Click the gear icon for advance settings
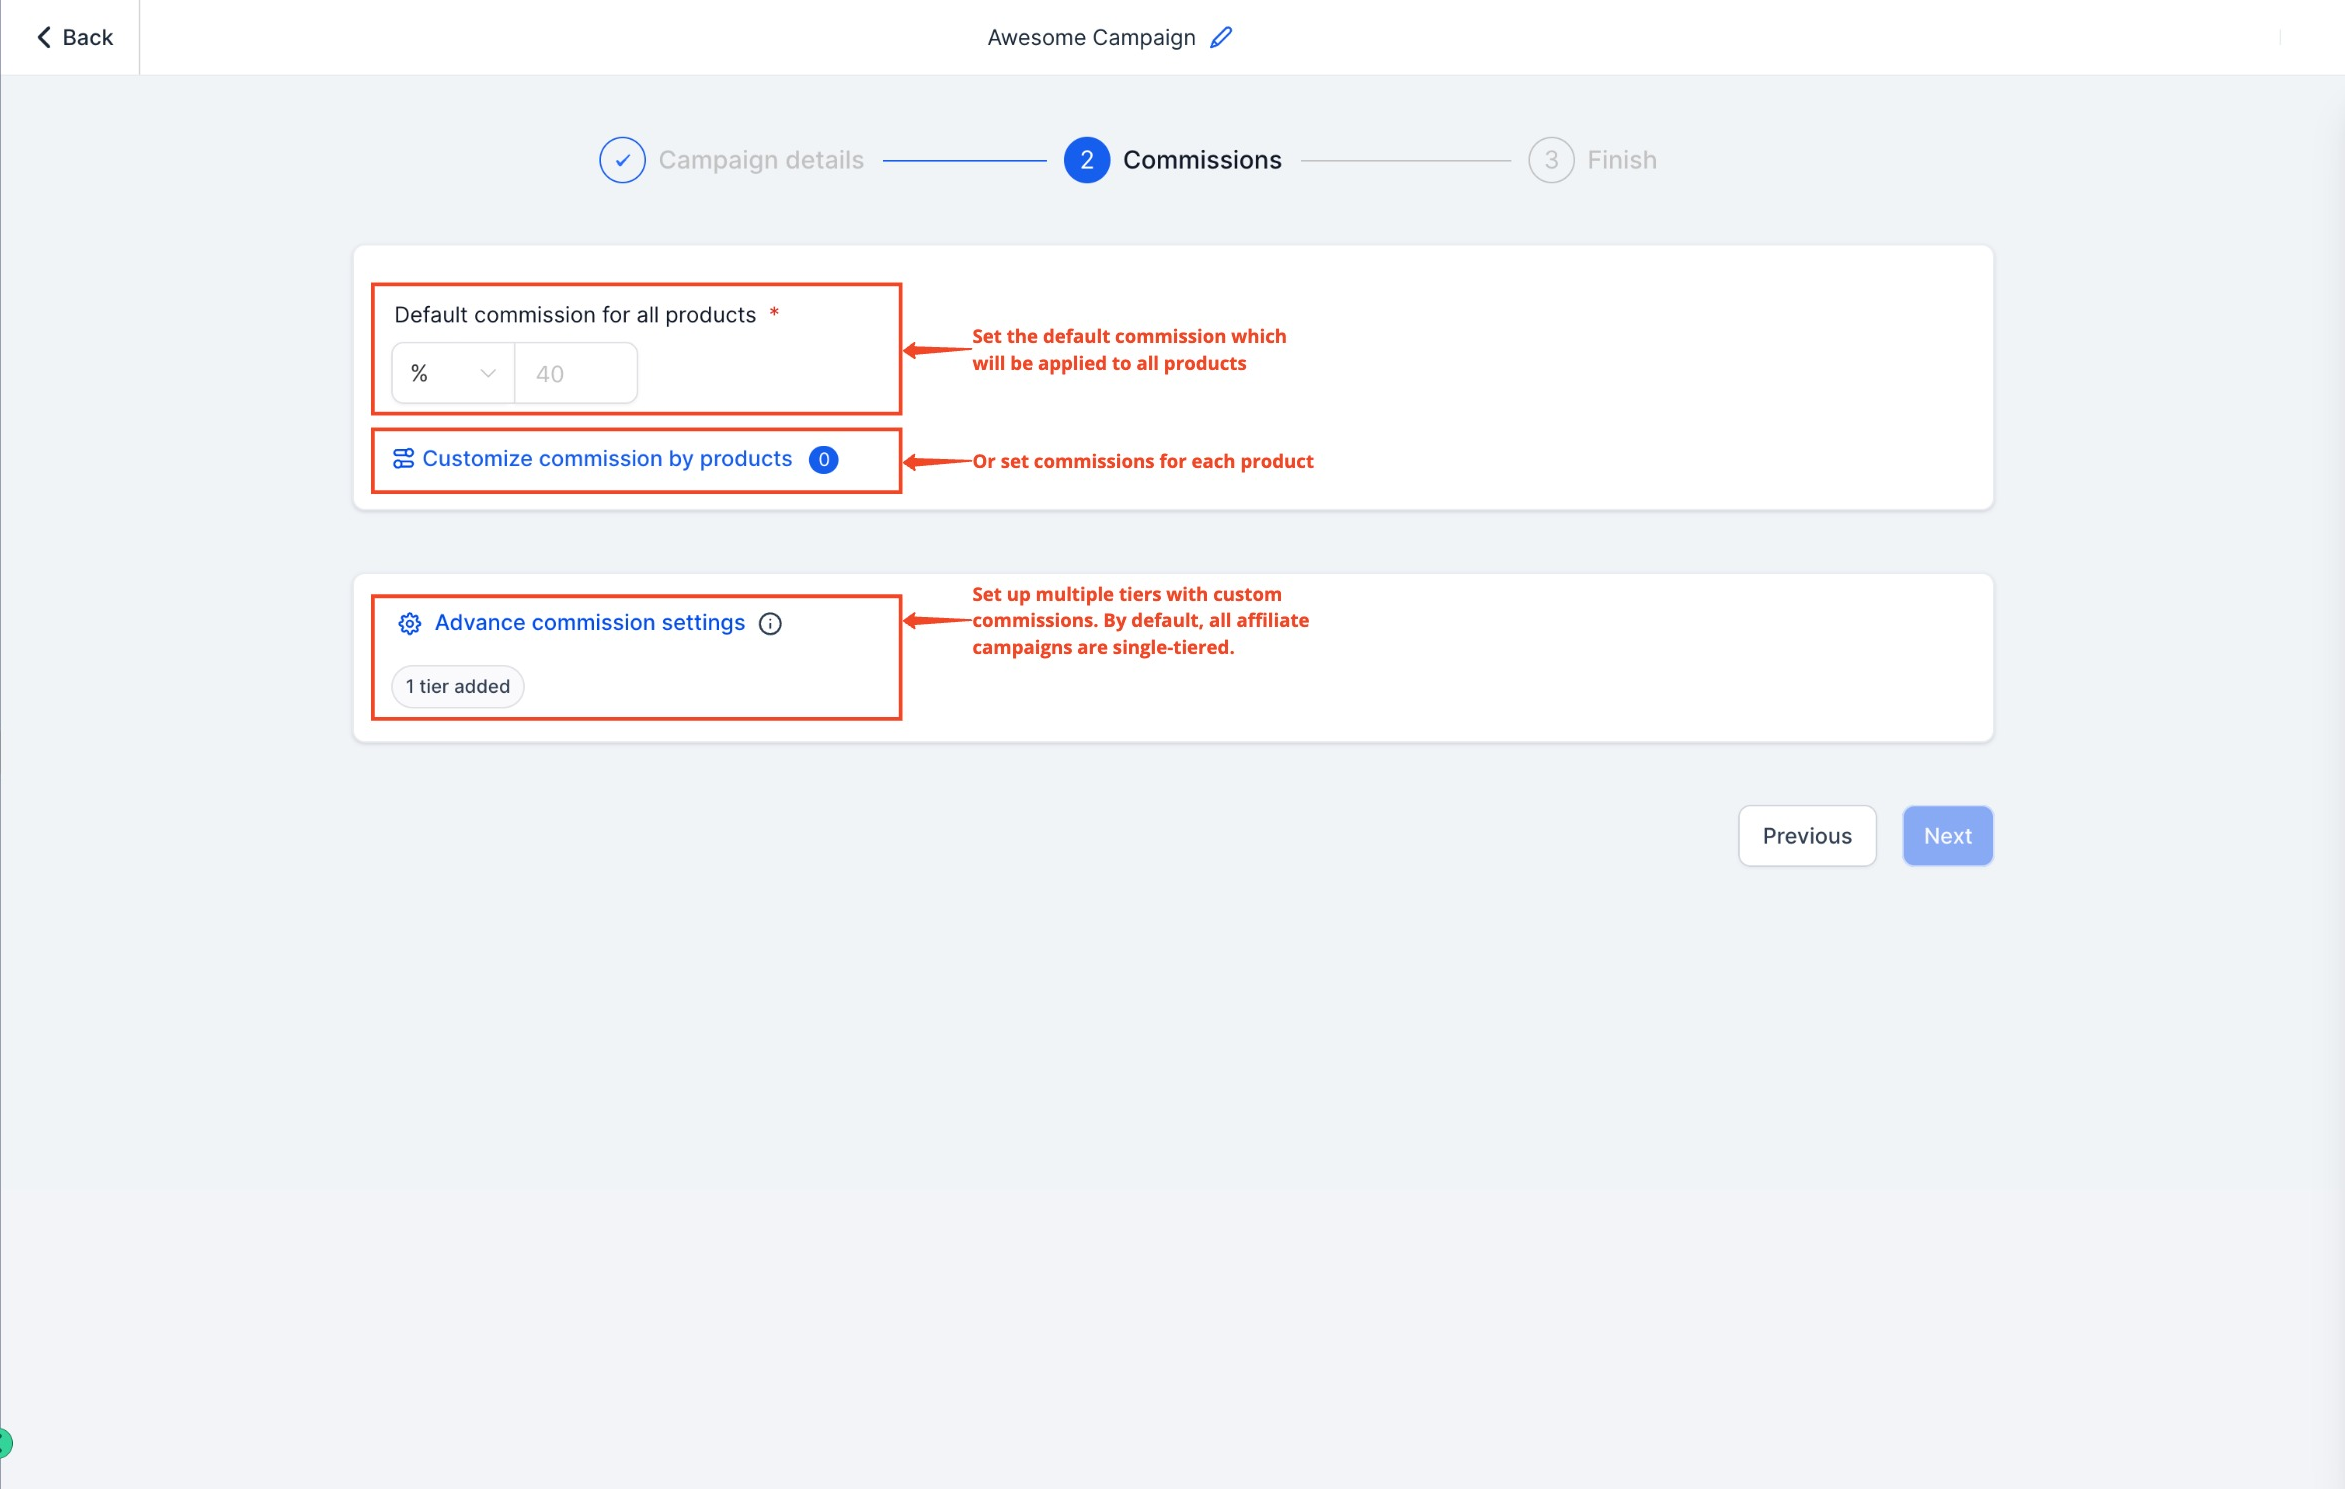This screenshot has width=2345, height=1489. click(409, 624)
